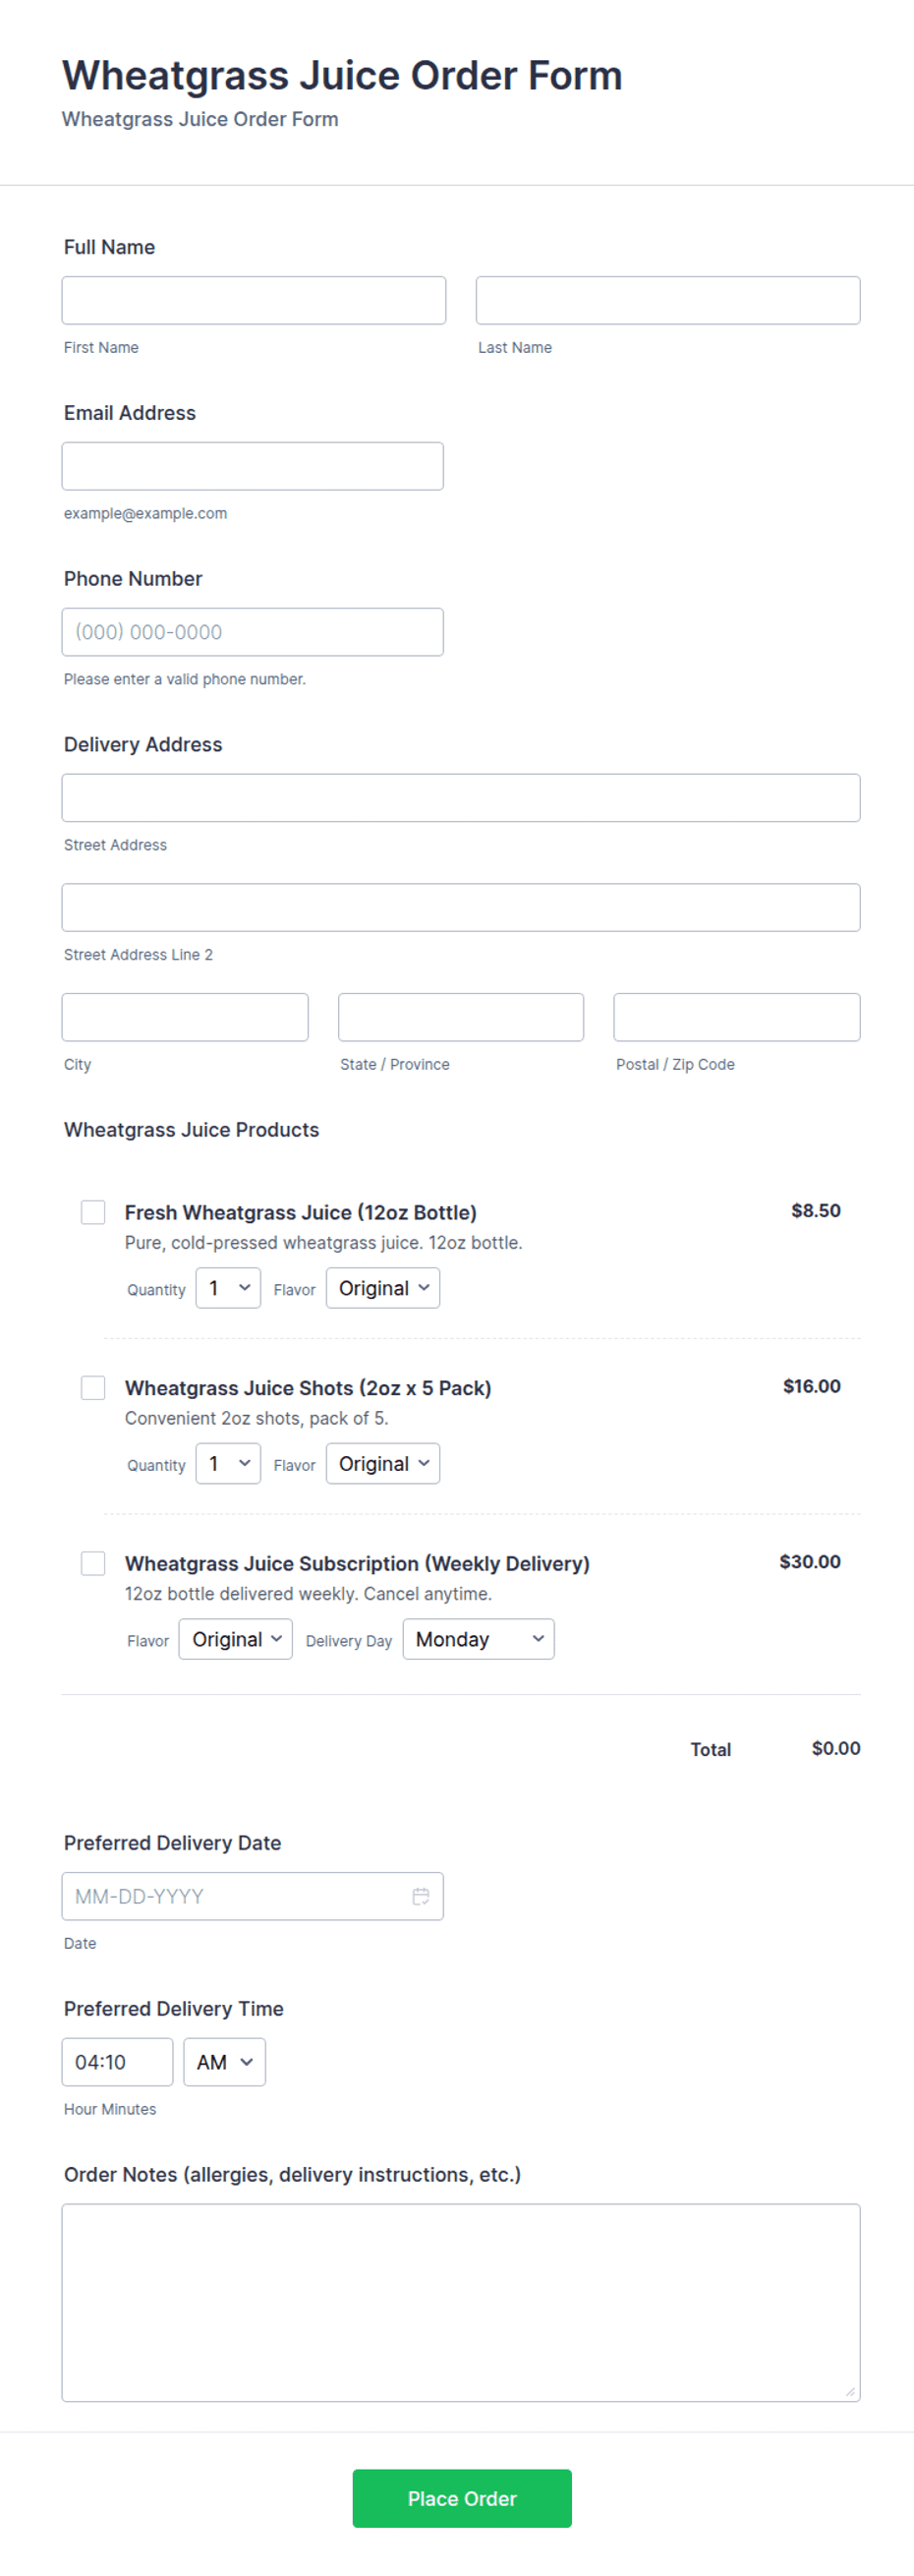This screenshot has width=914, height=2576.
Task: Click the Order Notes text area
Action: tap(461, 2303)
